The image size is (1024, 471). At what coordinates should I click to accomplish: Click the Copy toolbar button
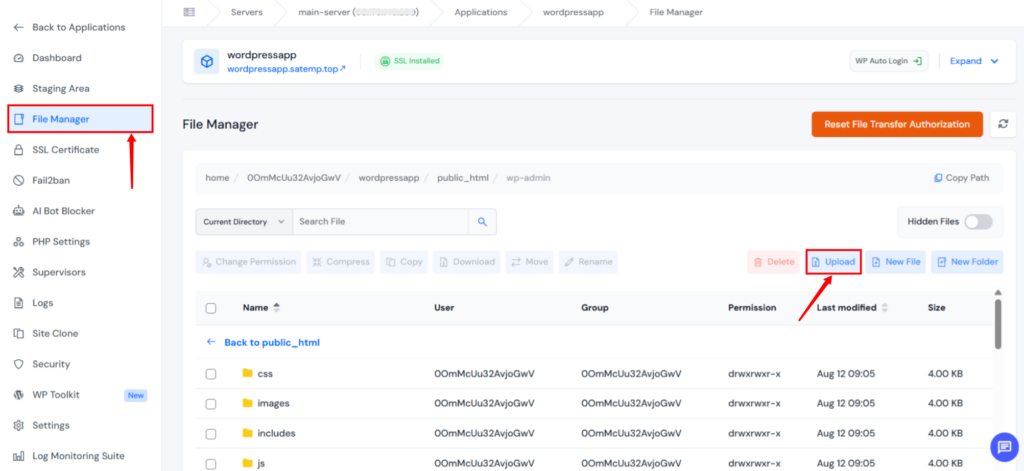tap(404, 262)
